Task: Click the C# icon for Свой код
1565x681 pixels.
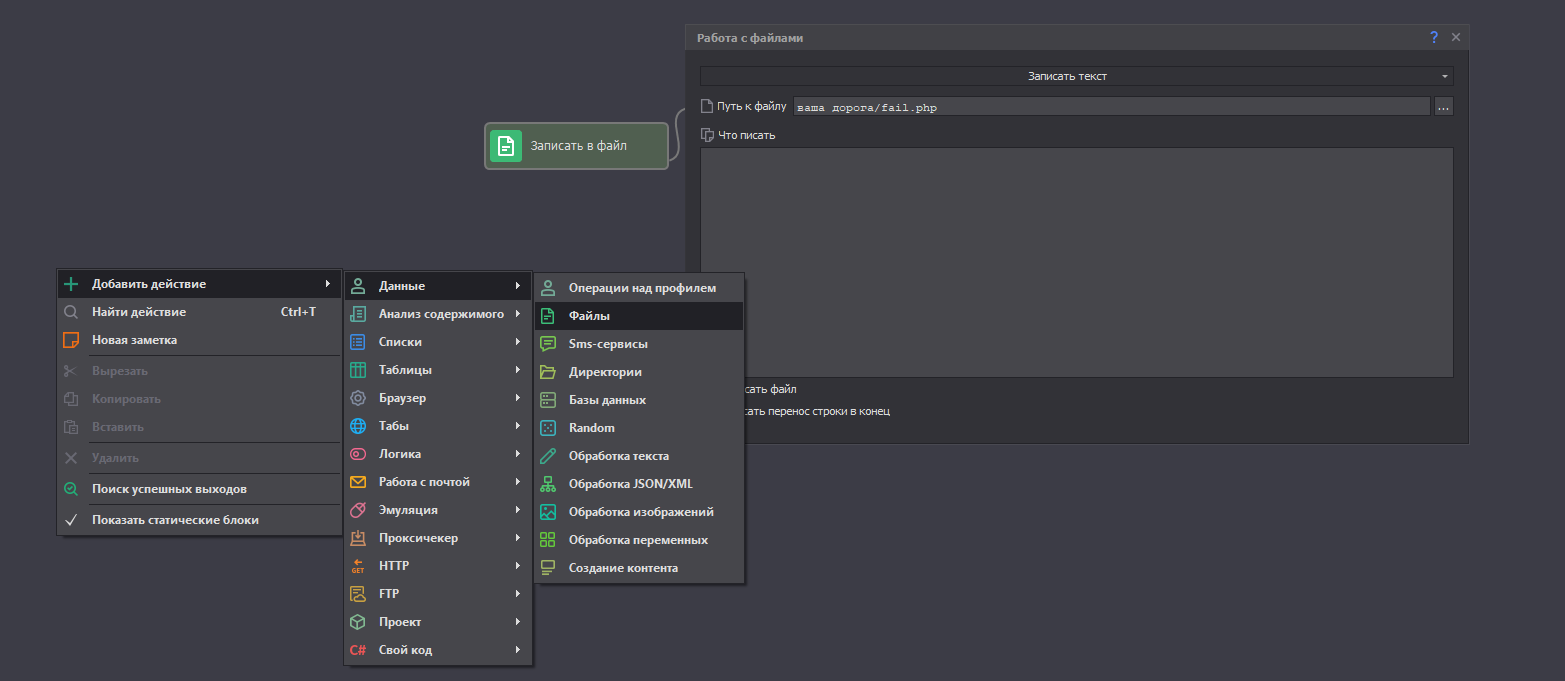Action: point(358,650)
